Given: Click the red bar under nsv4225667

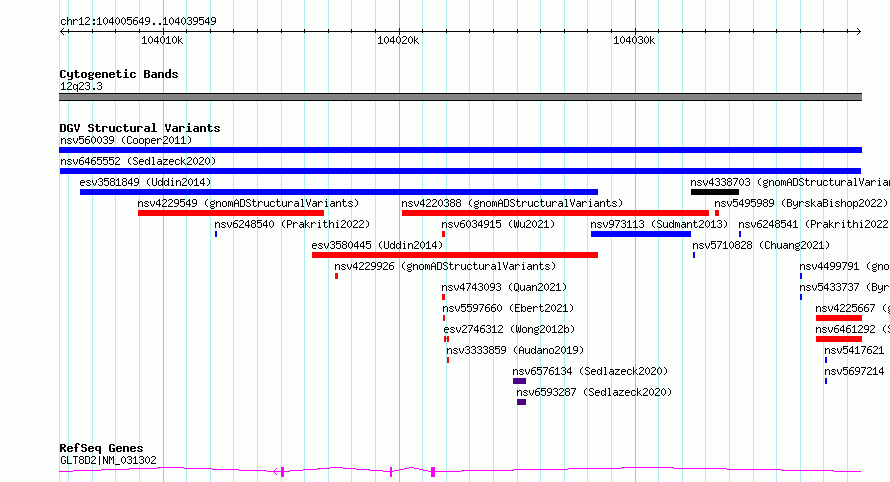Looking at the screenshot, I should pyautogui.click(x=839, y=318).
